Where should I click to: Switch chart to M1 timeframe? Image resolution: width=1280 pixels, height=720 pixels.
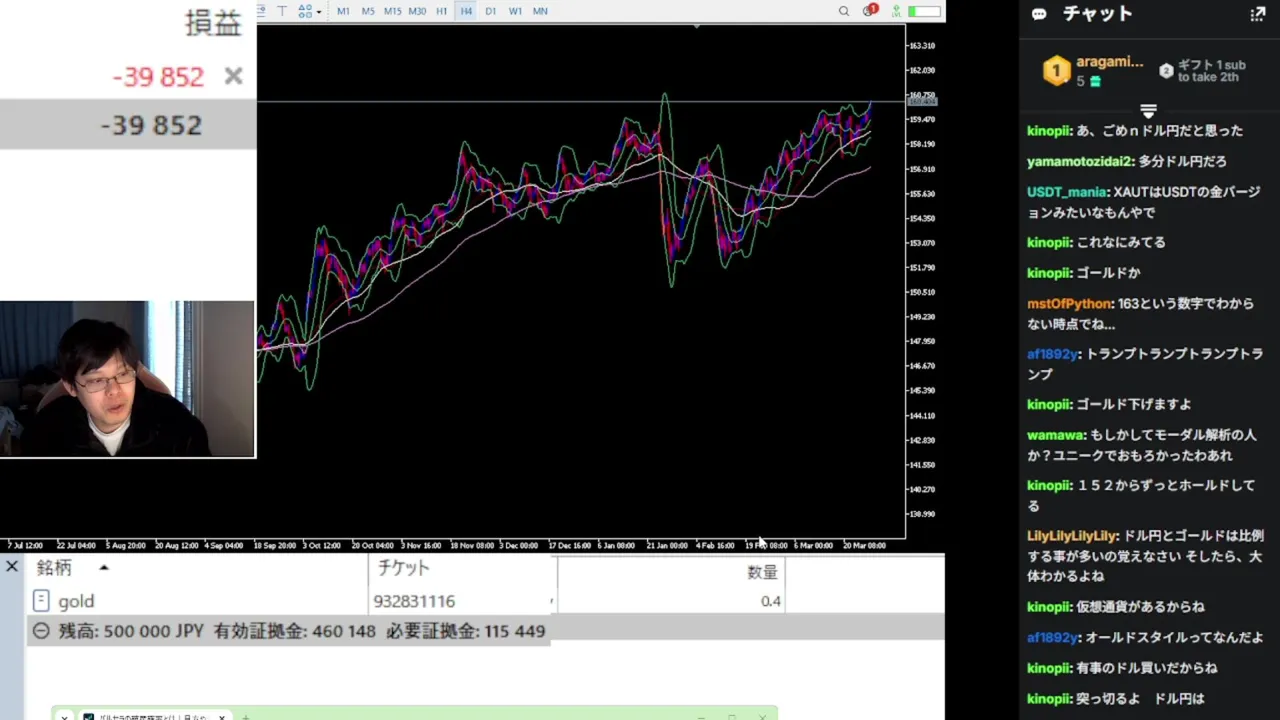coord(343,11)
